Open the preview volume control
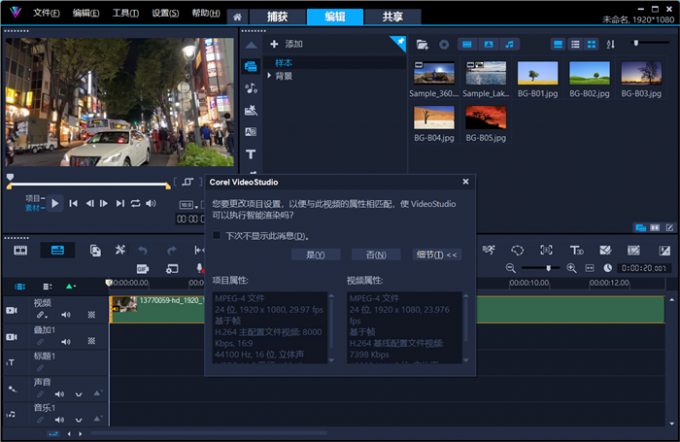Image resolution: width=680 pixels, height=442 pixels. click(x=150, y=203)
